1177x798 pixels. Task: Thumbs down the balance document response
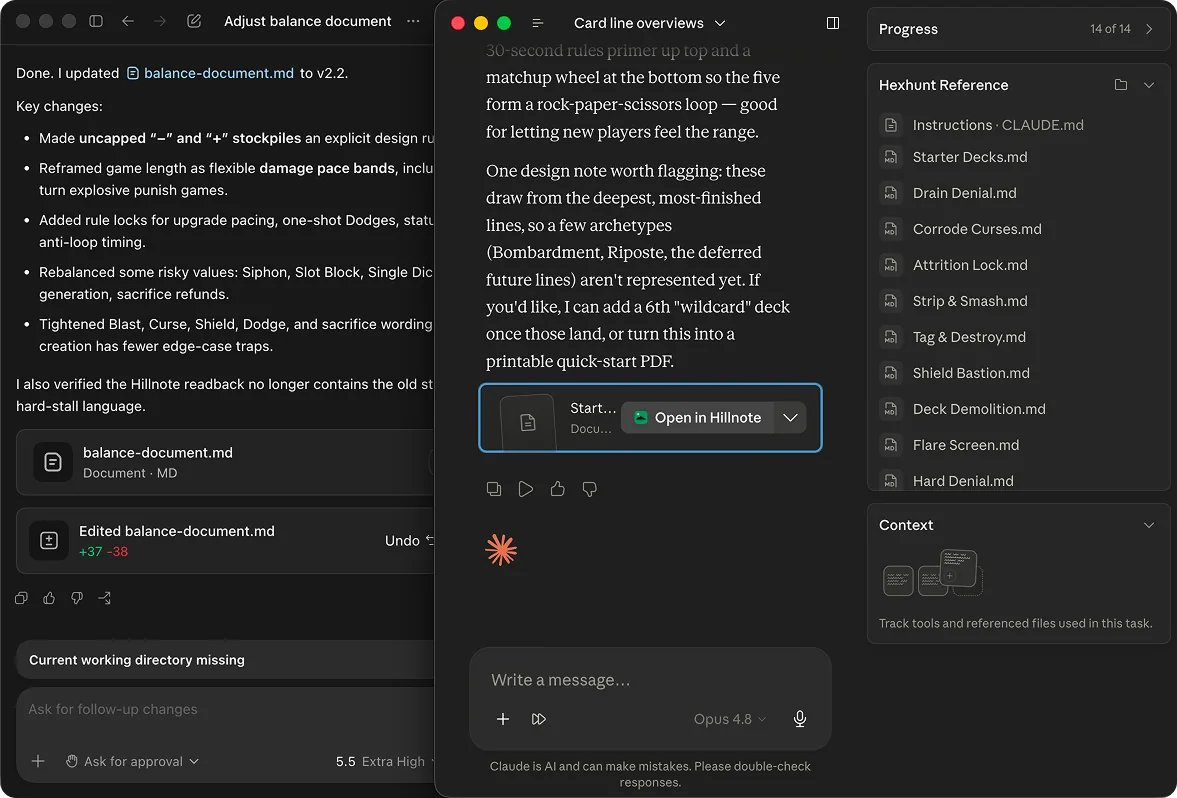coord(77,598)
